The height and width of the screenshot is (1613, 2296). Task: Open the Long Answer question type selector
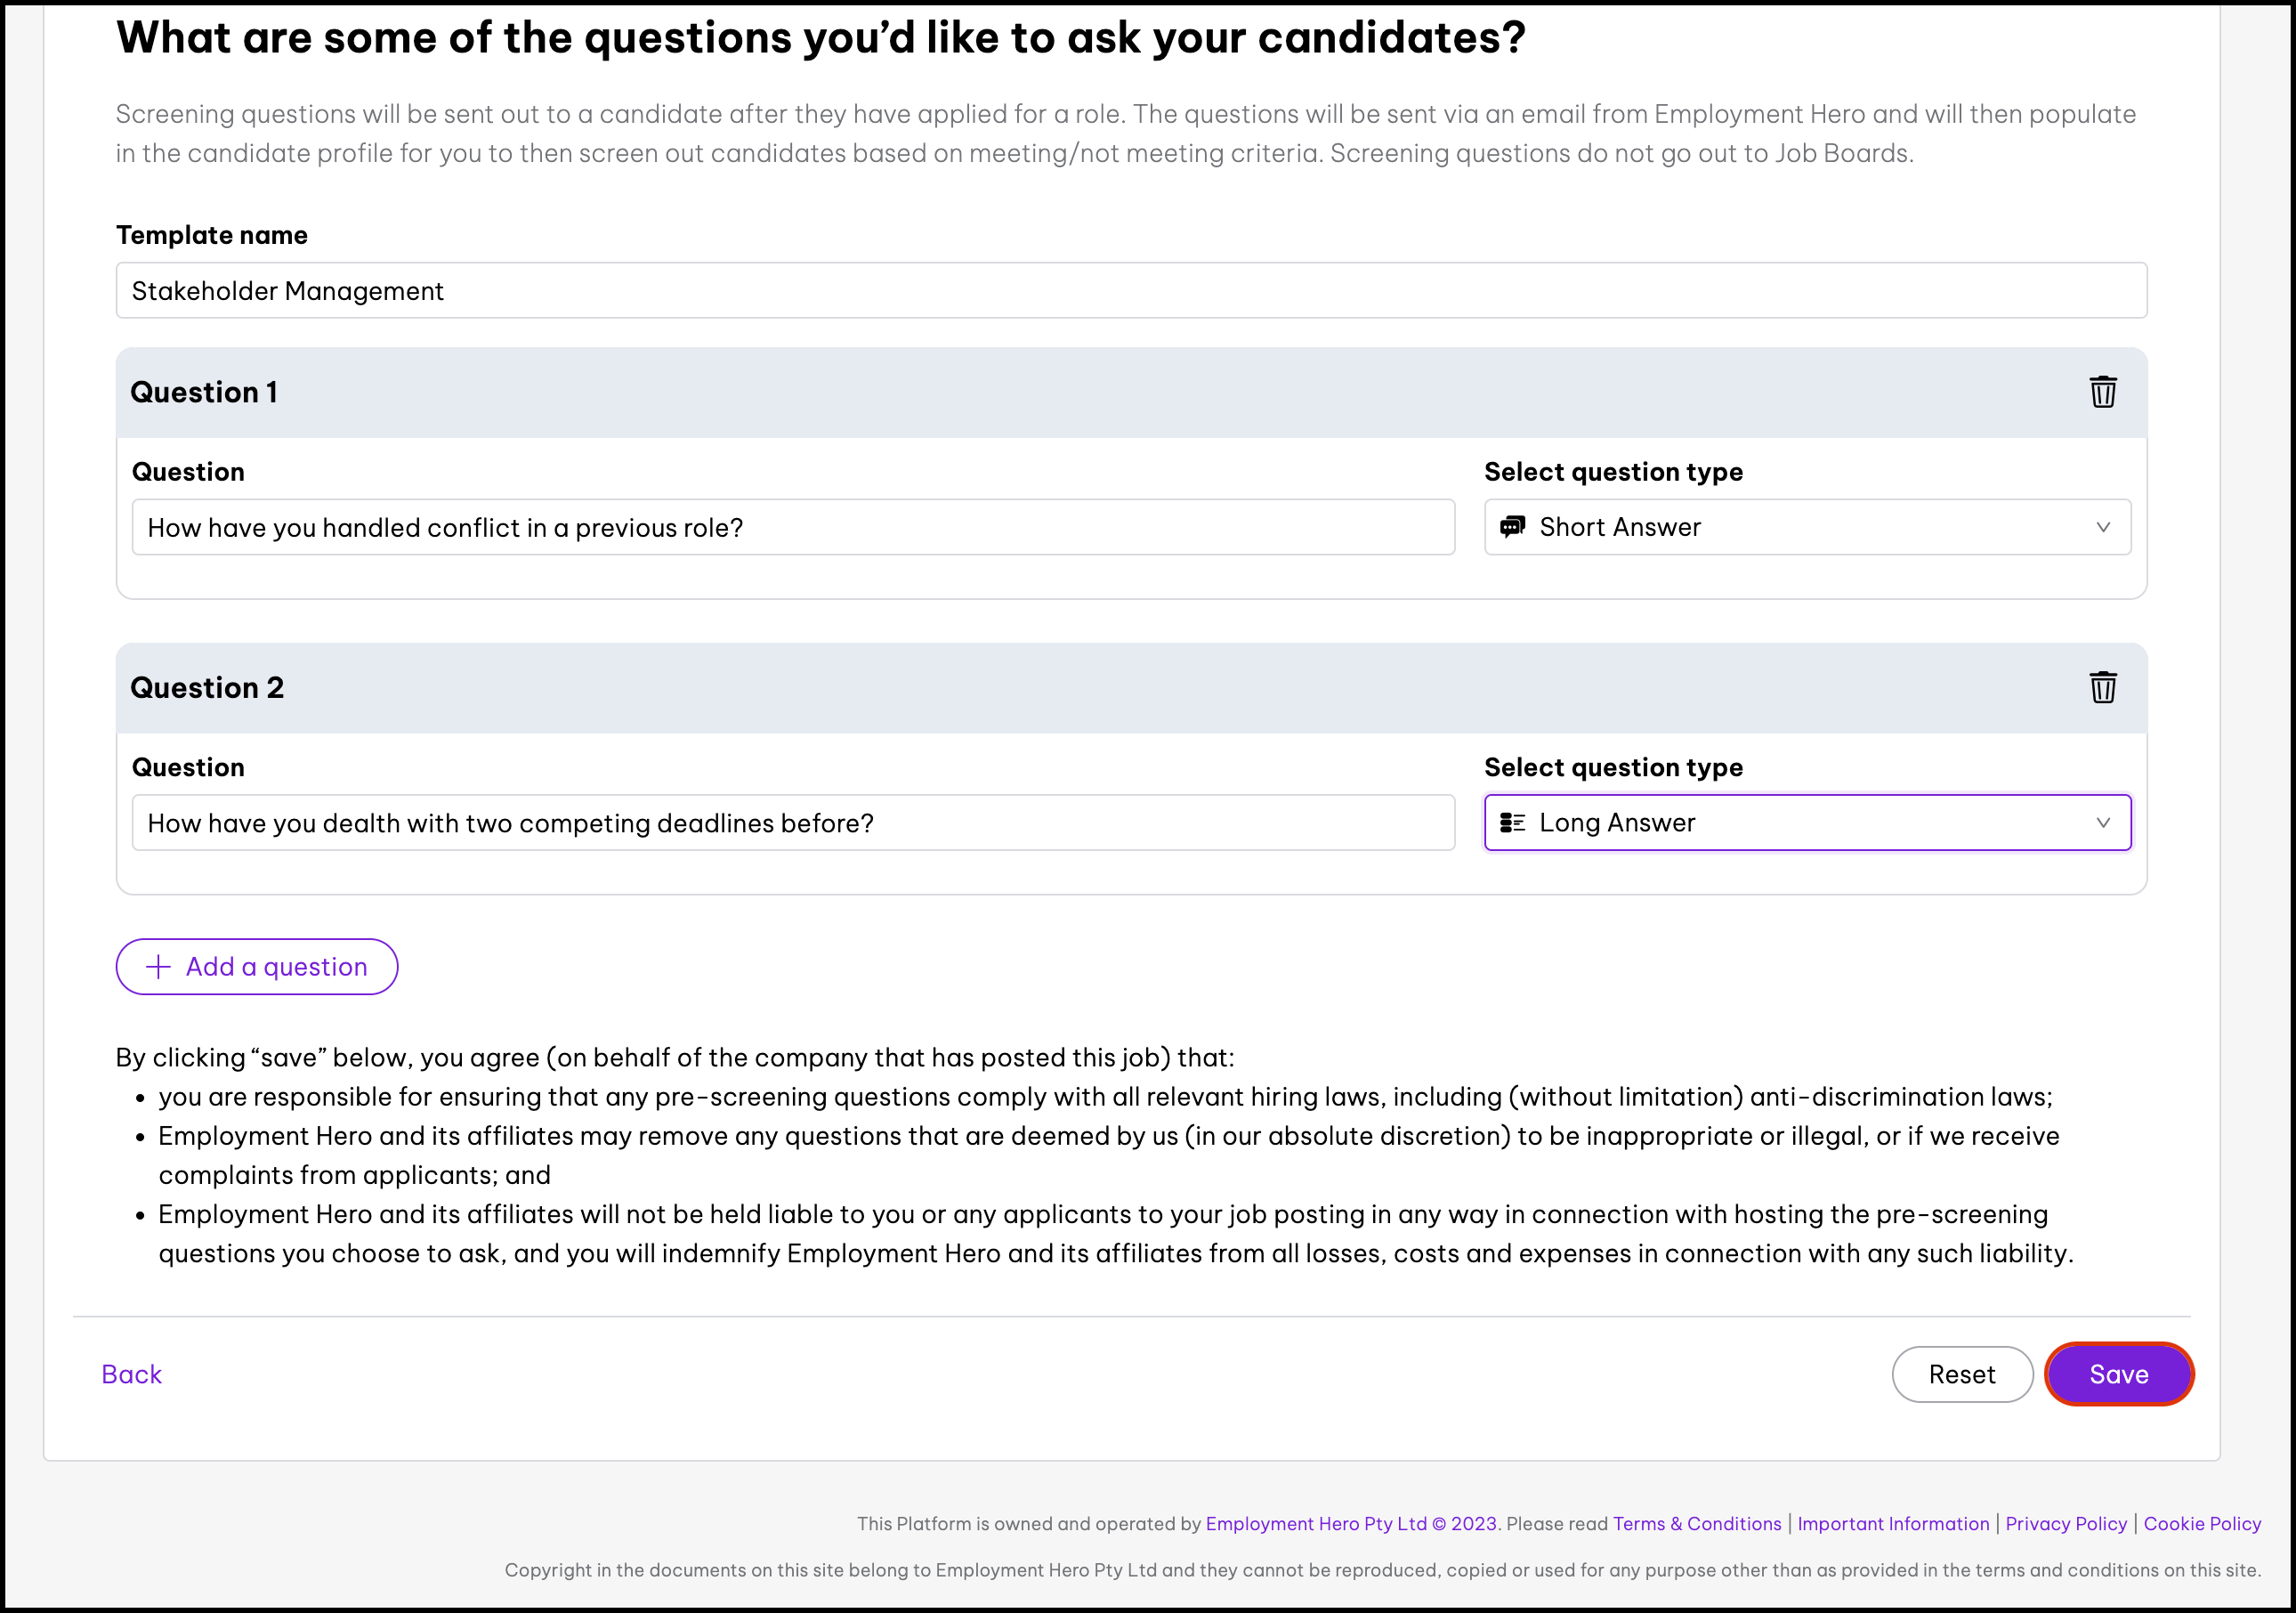tap(1806, 822)
